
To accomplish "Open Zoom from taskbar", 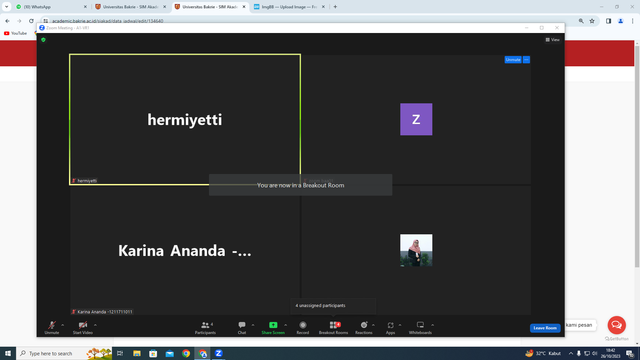I will [218, 353].
